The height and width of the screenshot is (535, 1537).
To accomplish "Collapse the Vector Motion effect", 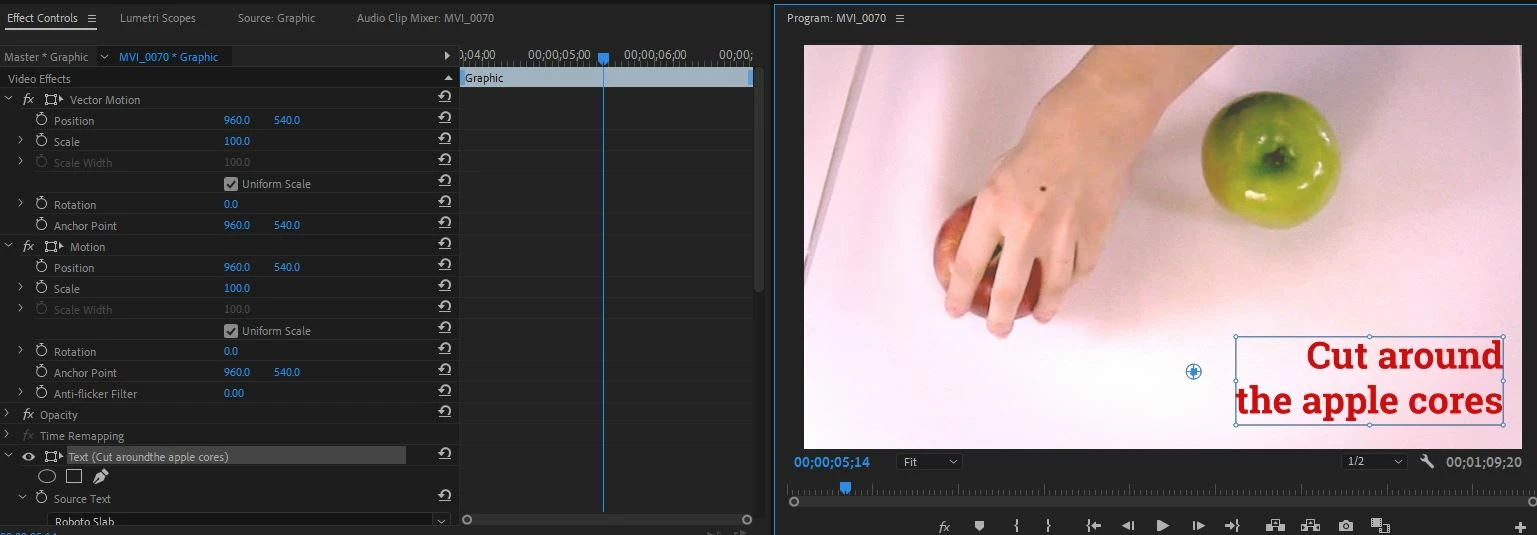I will pyautogui.click(x=9, y=100).
